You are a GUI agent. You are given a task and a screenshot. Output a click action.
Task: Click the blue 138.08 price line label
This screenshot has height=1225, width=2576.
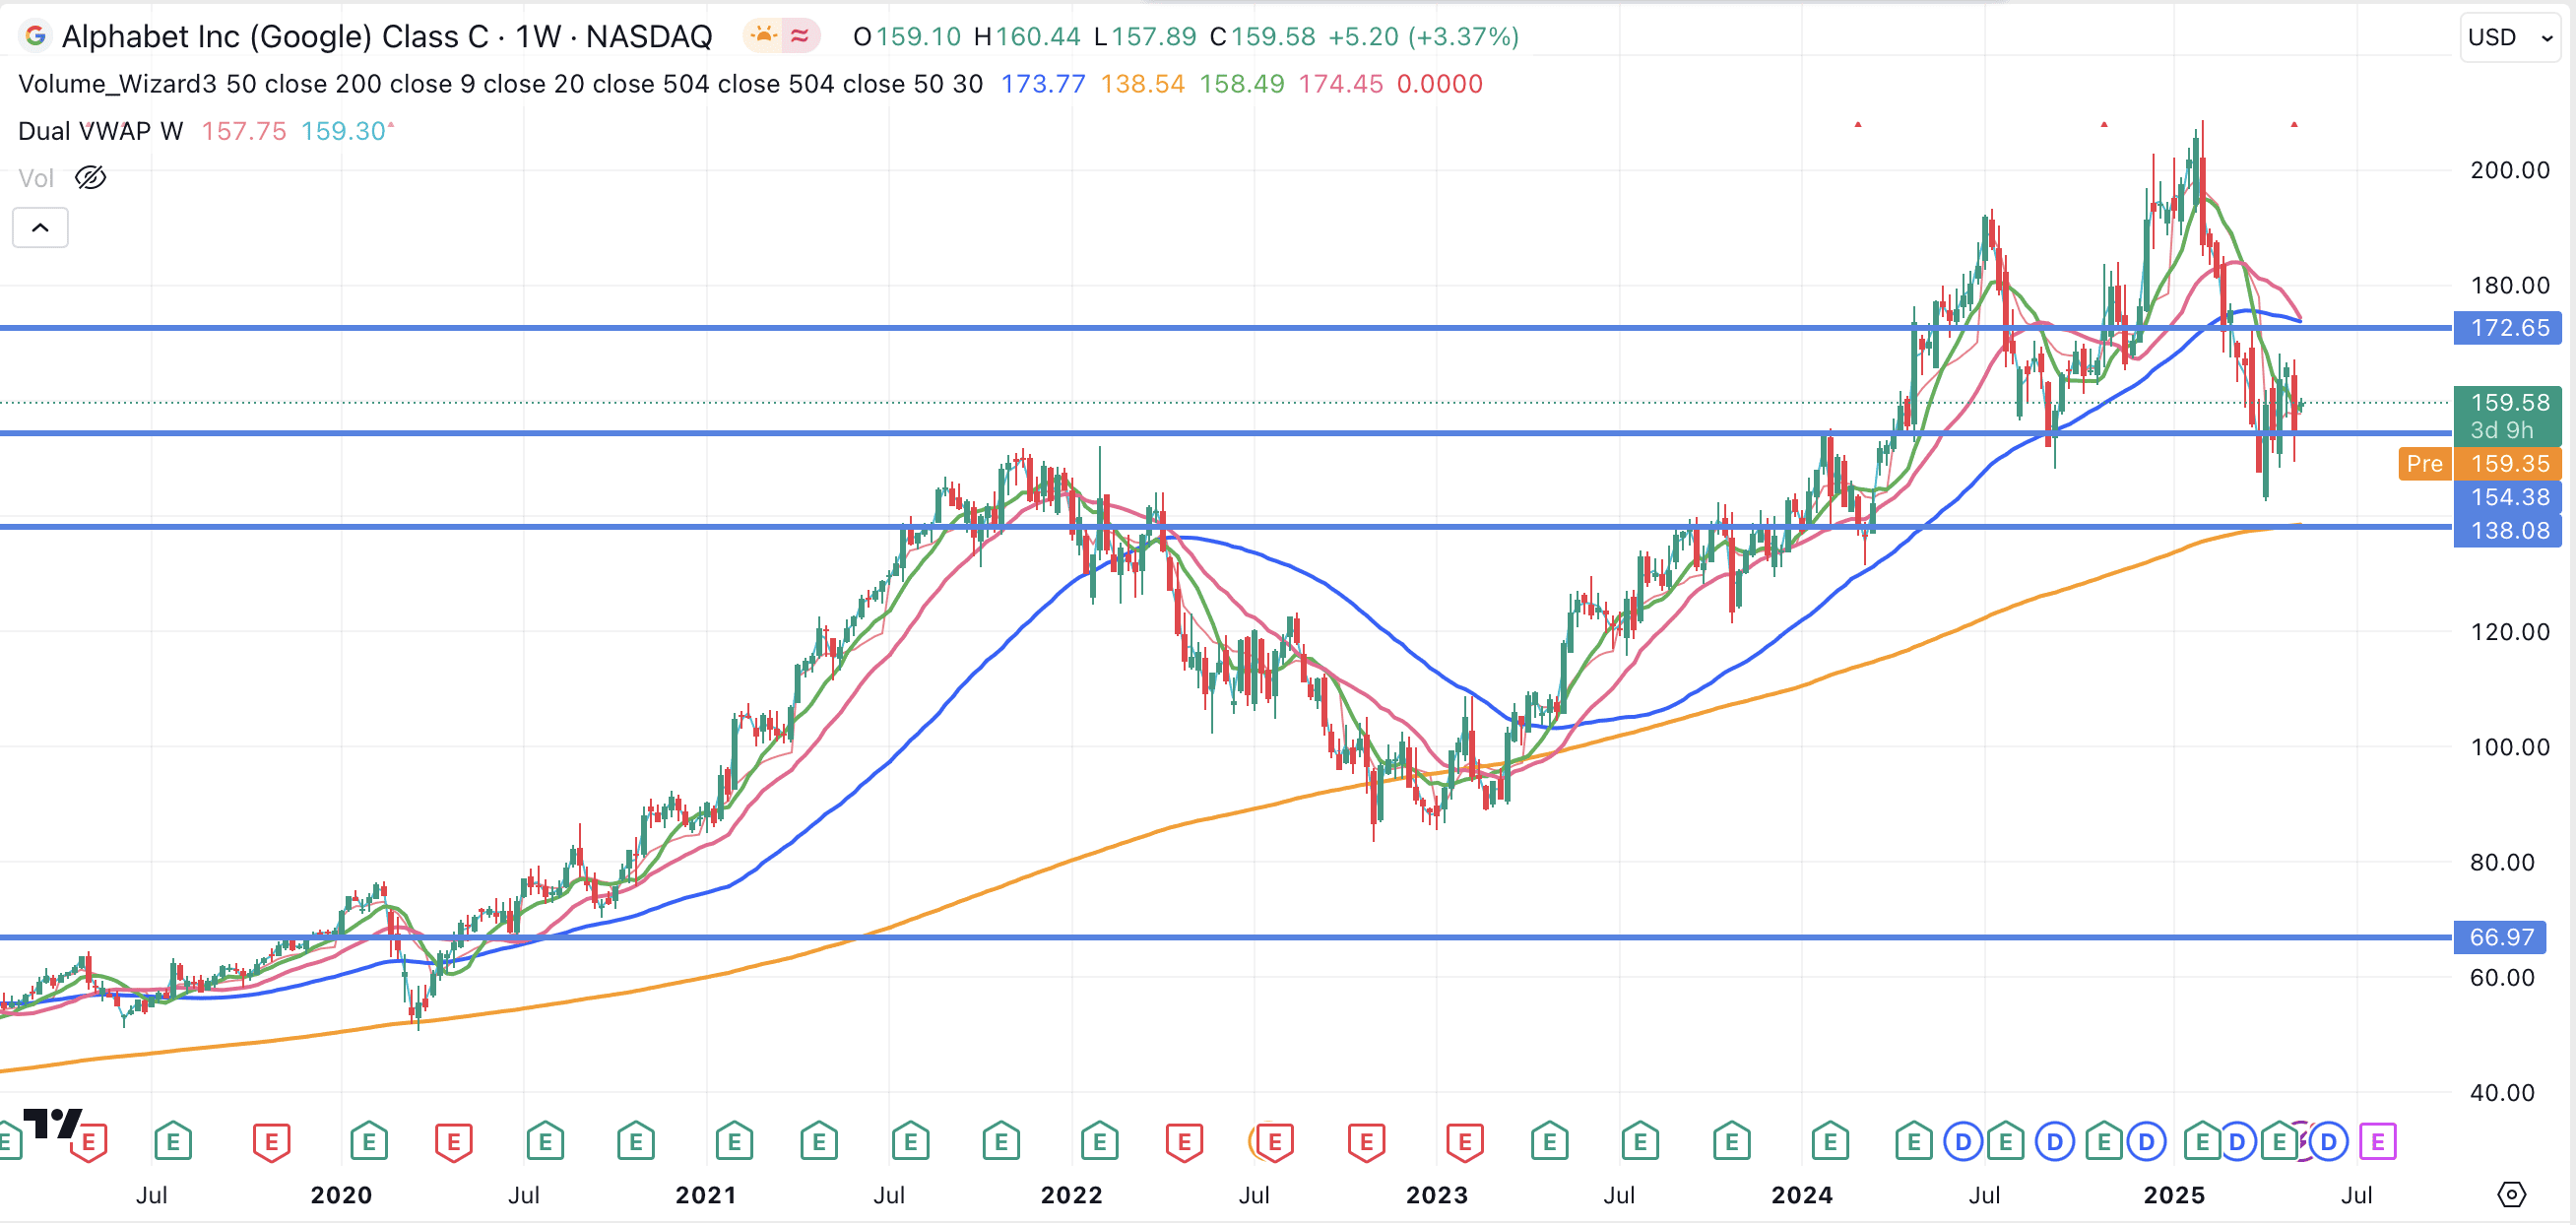[2508, 530]
